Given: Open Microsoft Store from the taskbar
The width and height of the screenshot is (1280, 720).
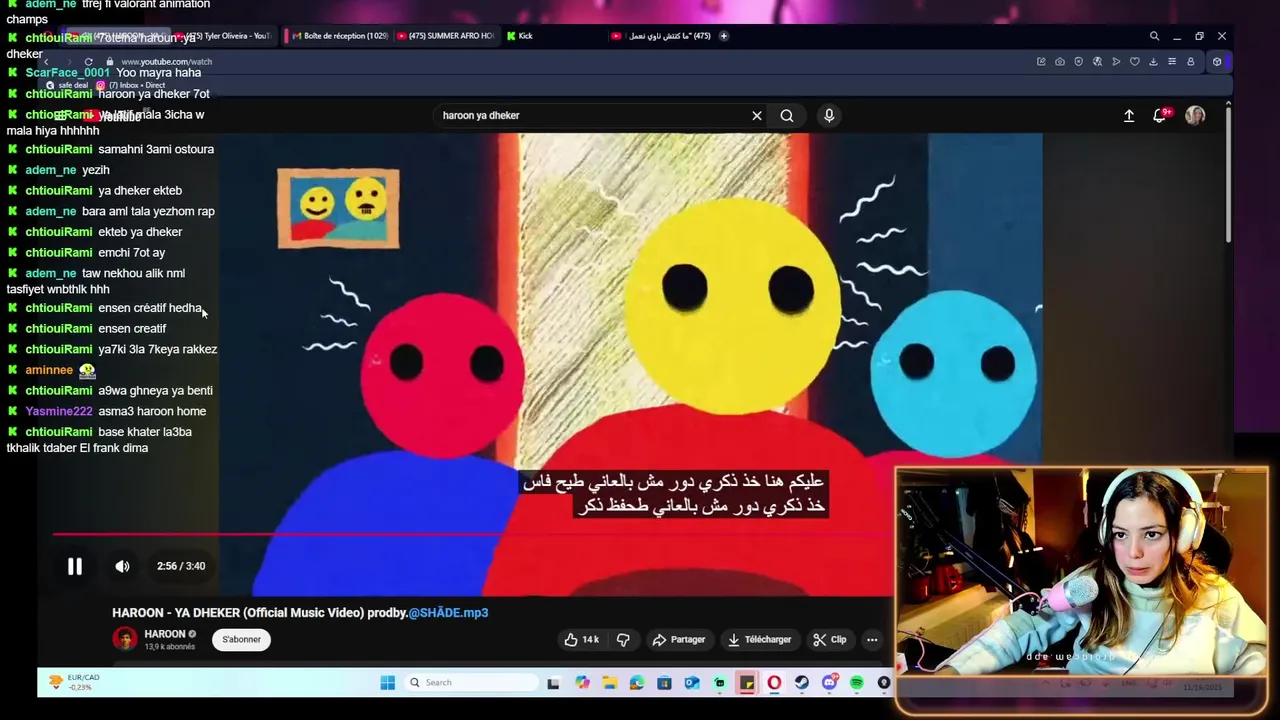Looking at the screenshot, I should (x=664, y=683).
